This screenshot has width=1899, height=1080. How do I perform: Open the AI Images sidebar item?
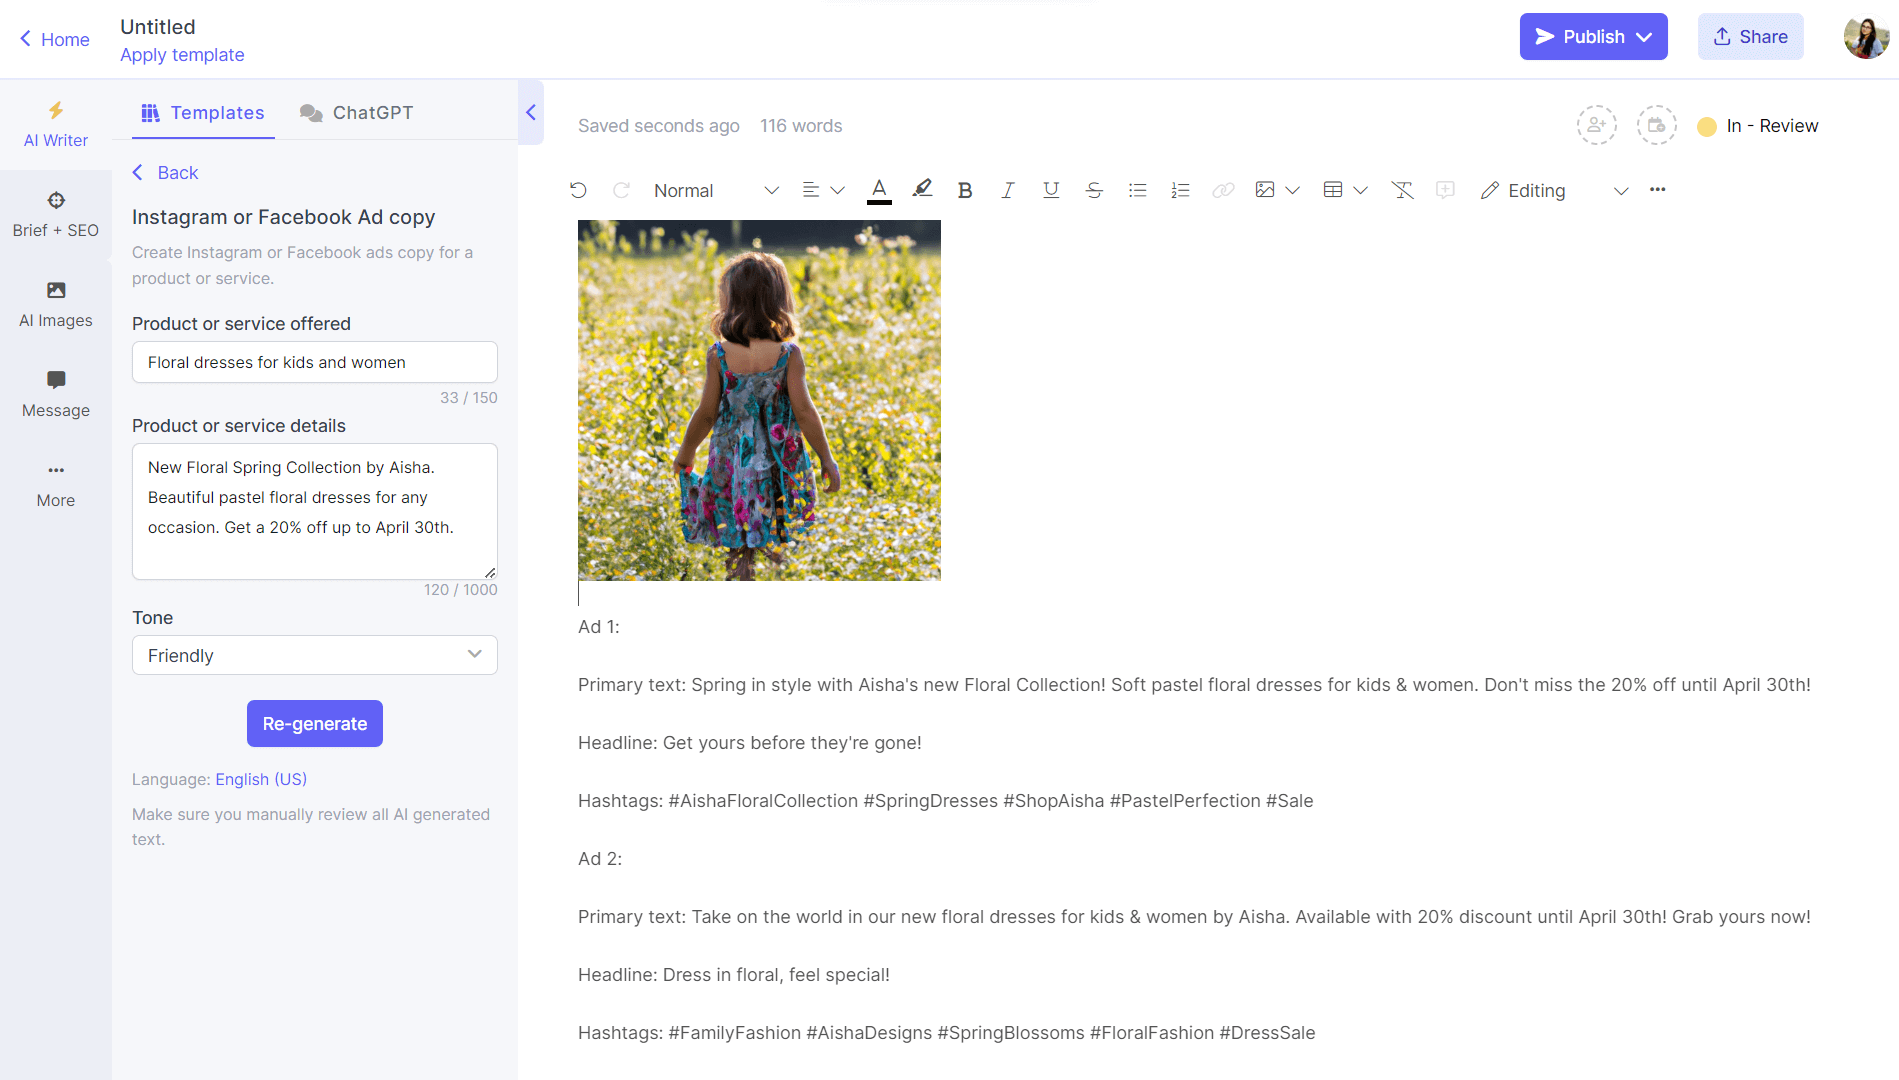pyautogui.click(x=56, y=305)
